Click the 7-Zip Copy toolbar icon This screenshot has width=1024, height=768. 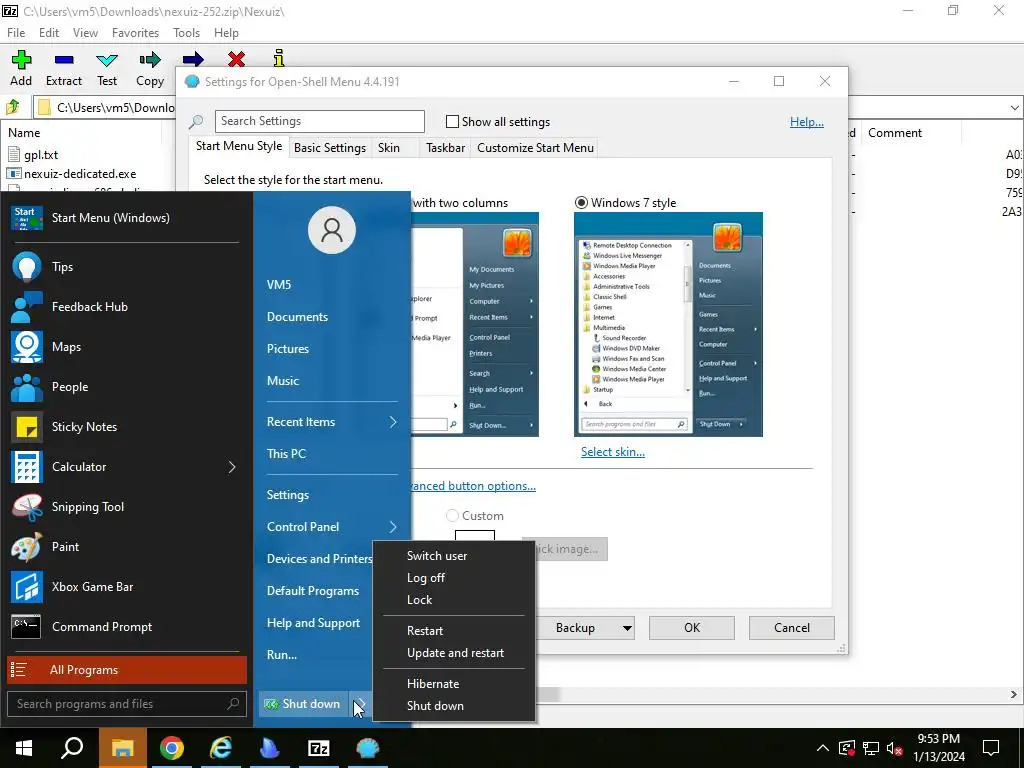[150, 60]
